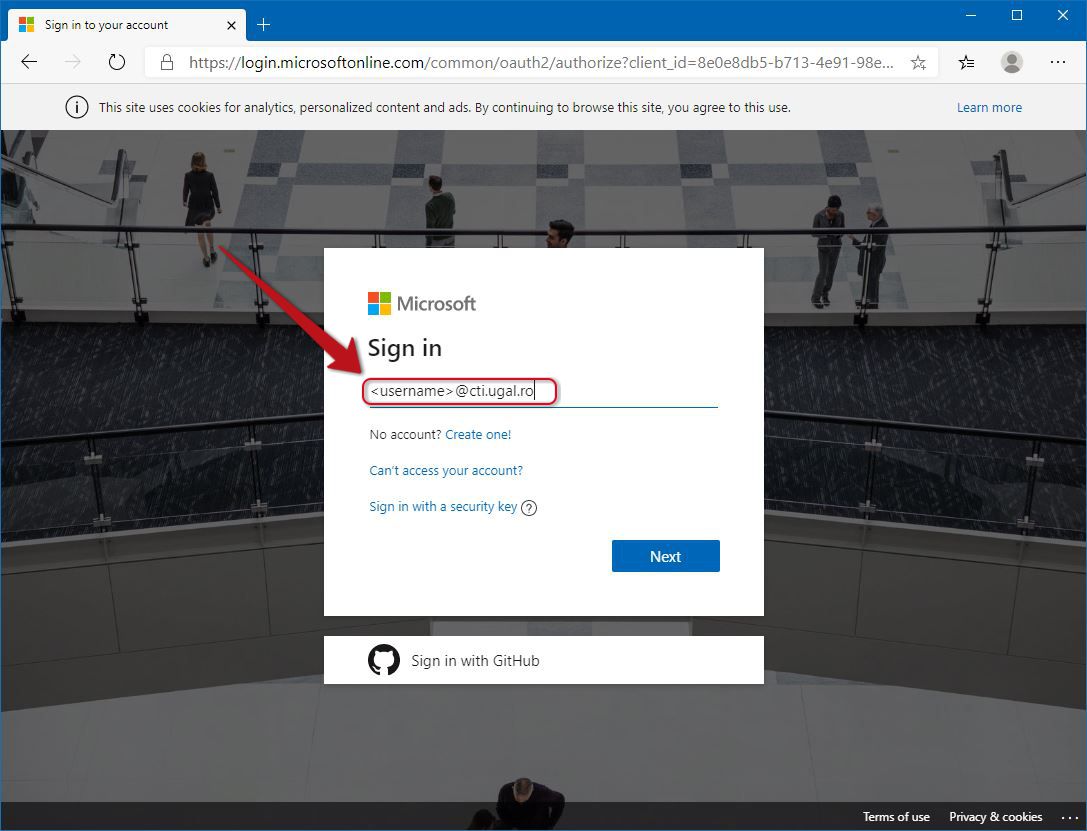
Task: Click the Microsoft logo in sign-in box
Action: [x=421, y=304]
